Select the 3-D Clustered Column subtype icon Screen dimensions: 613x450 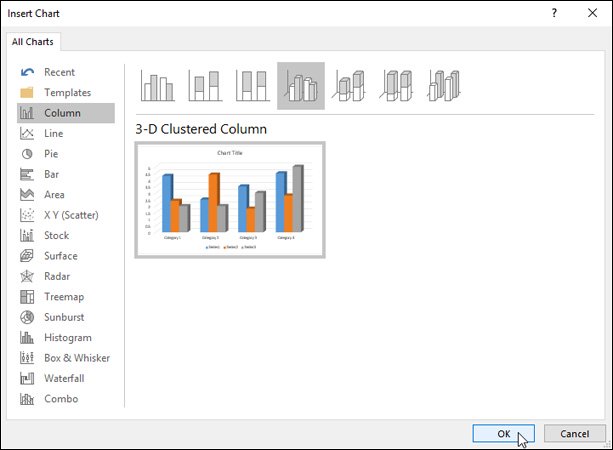point(300,87)
